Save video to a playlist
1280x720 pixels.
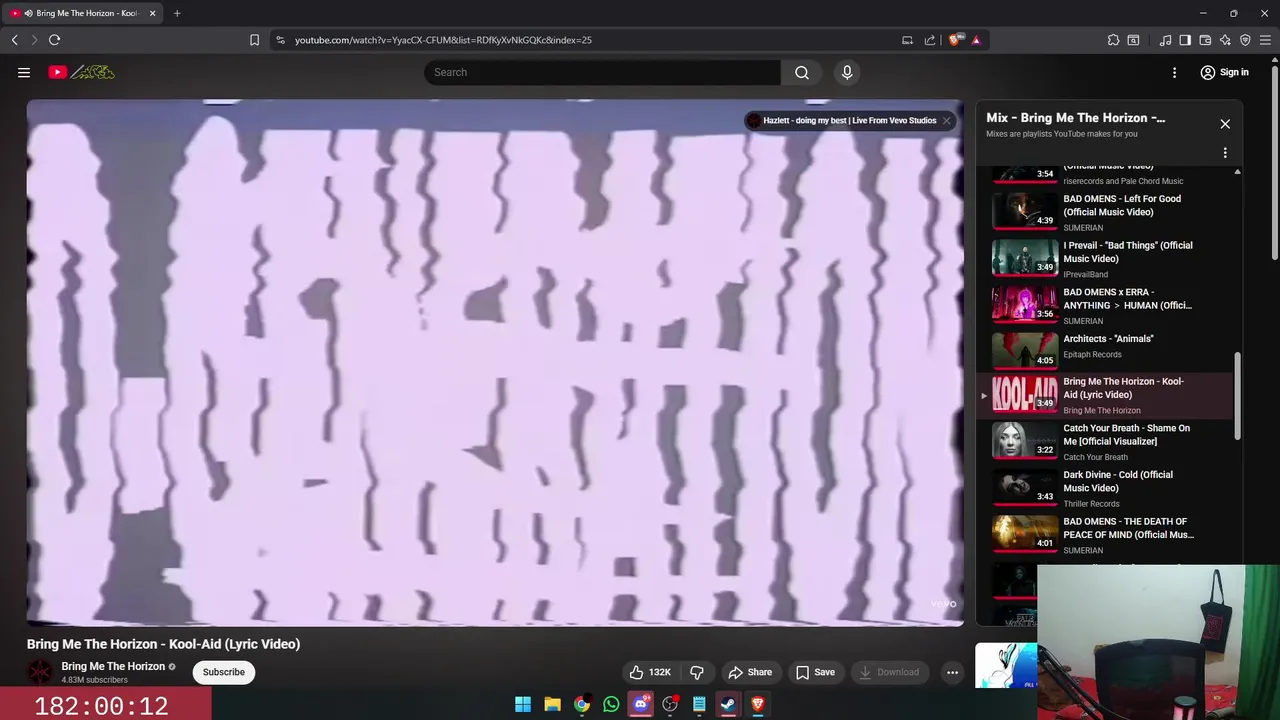pyautogui.click(x=816, y=672)
